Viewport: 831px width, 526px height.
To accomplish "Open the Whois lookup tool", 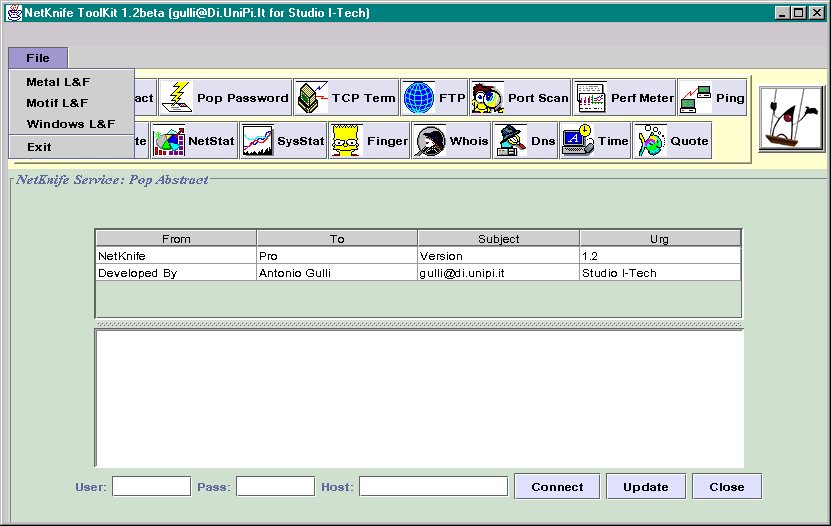I will click(451, 140).
